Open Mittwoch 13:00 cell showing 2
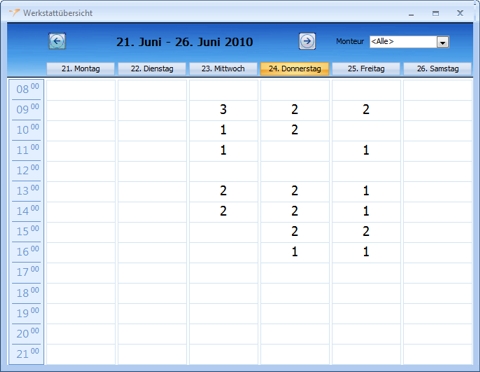This screenshot has height=372, width=480. coord(223,191)
